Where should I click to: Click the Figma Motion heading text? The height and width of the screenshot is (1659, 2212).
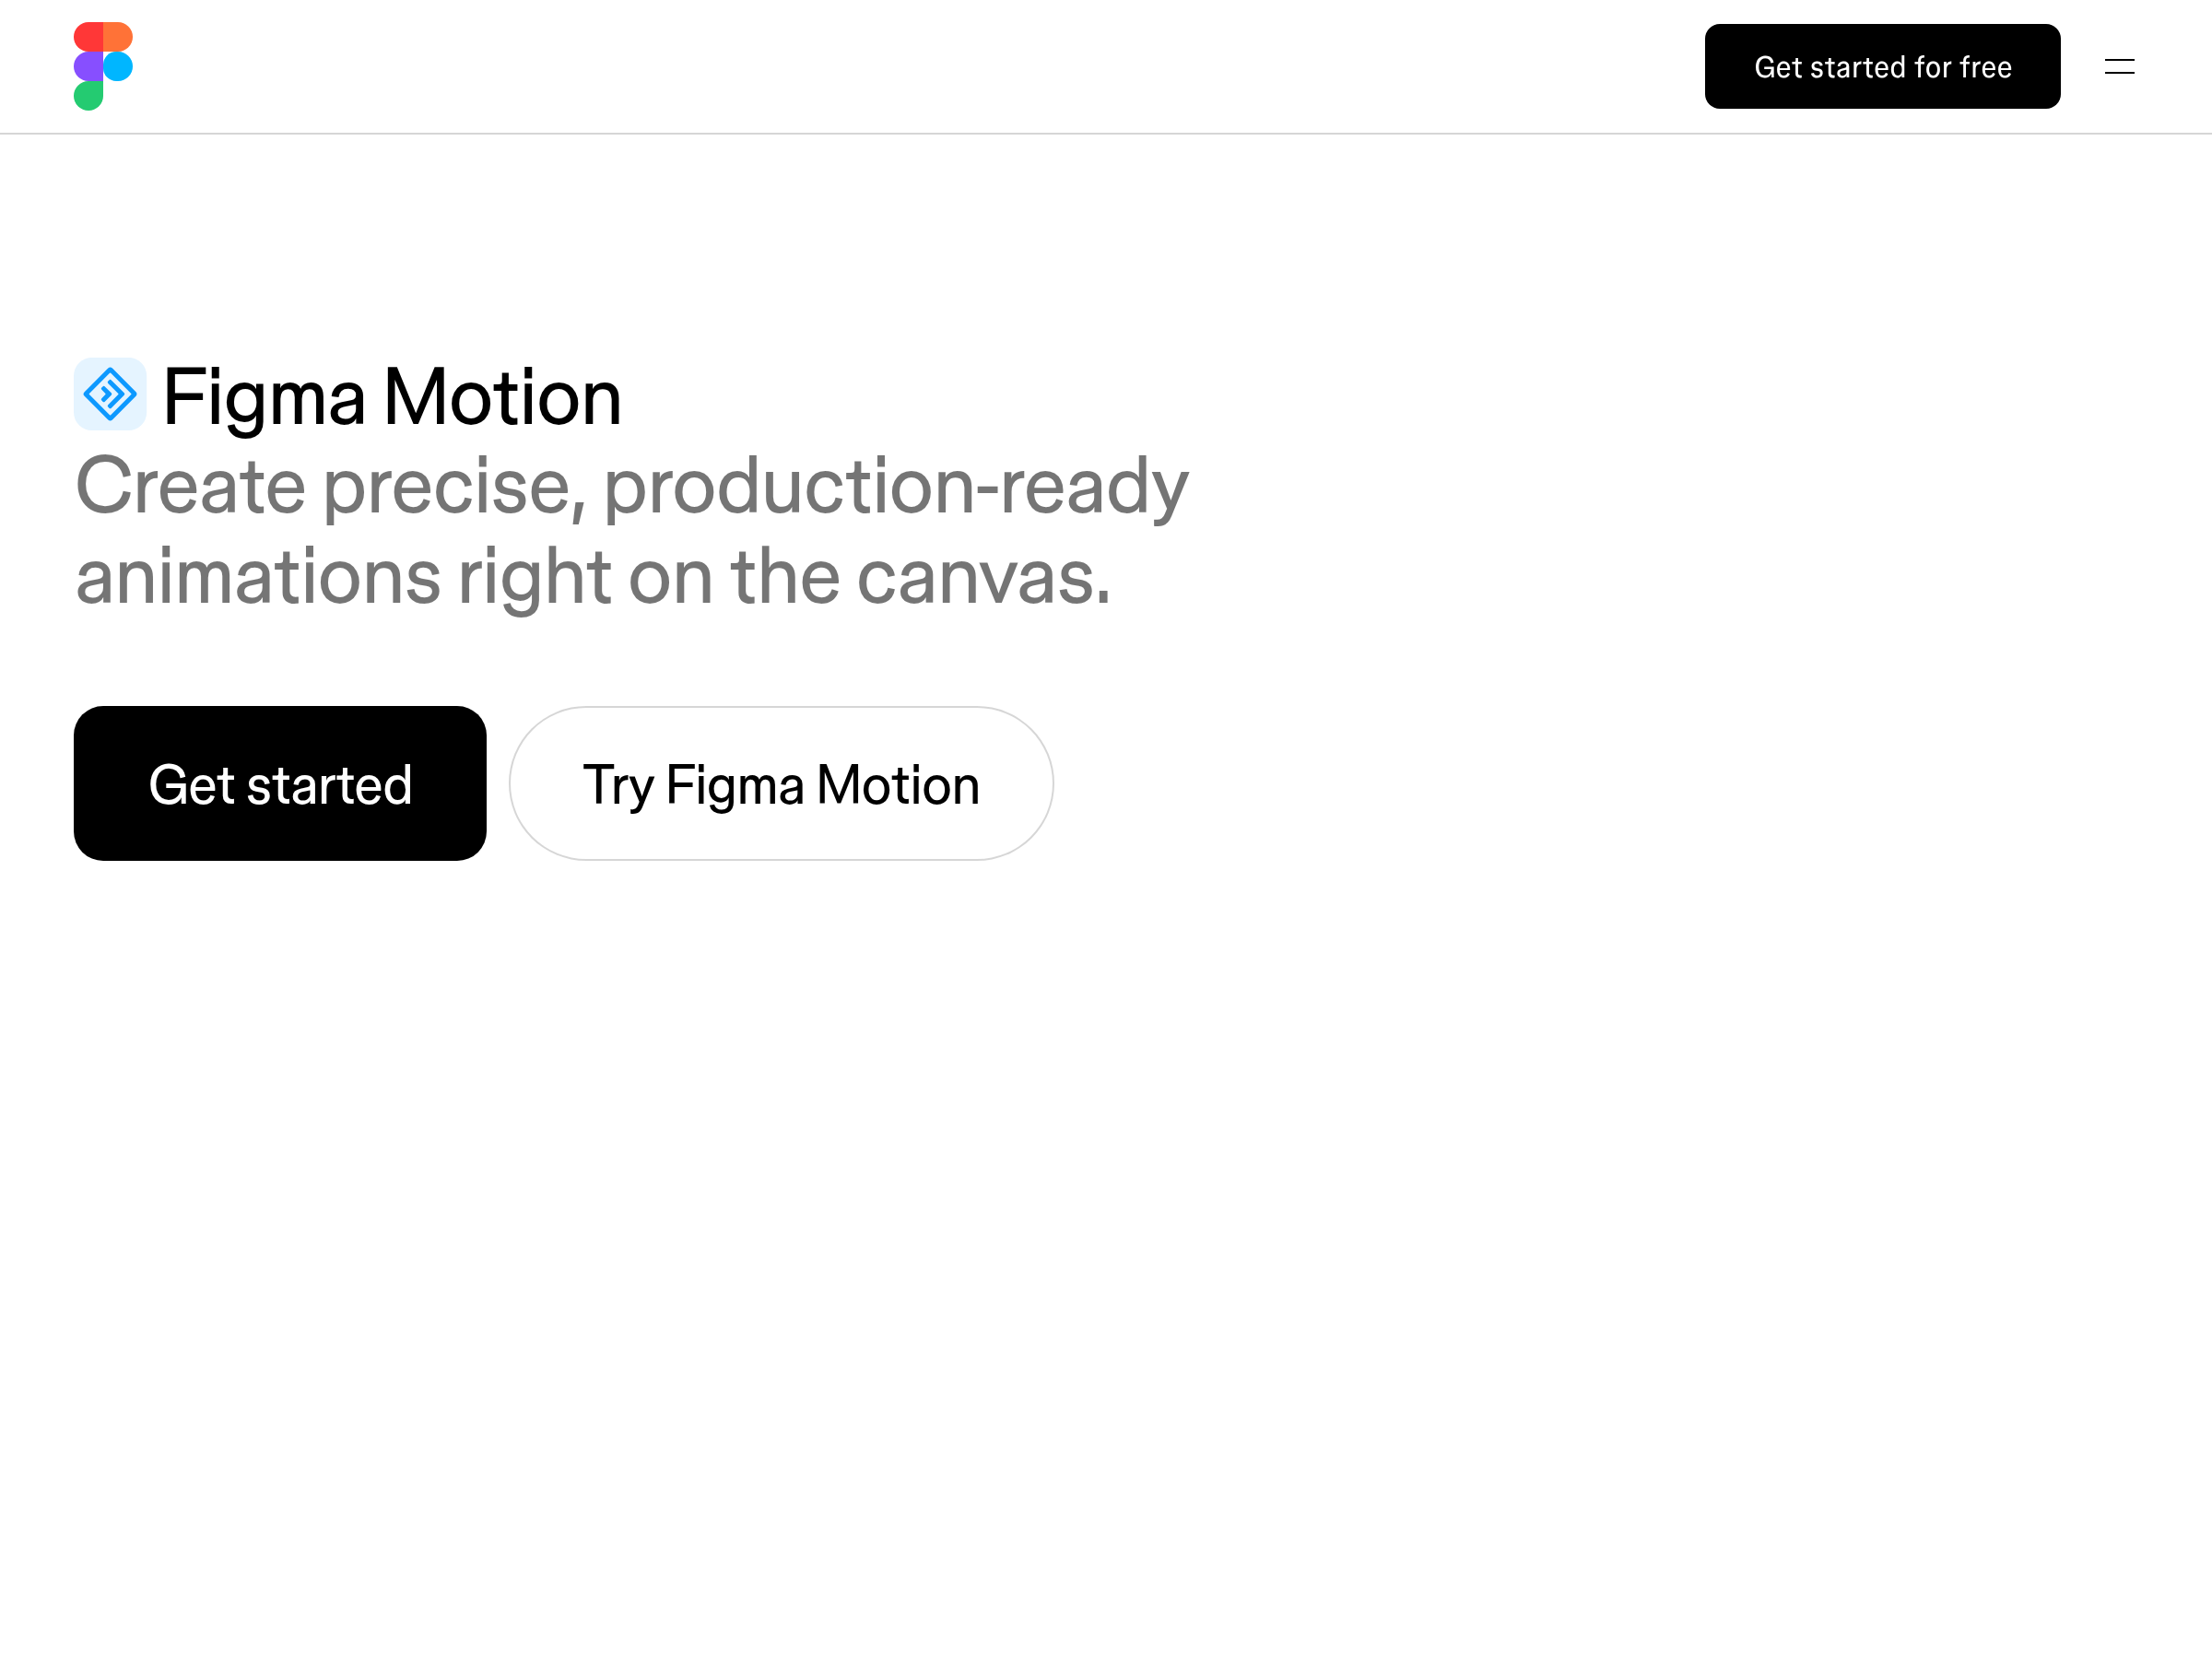click(x=392, y=397)
